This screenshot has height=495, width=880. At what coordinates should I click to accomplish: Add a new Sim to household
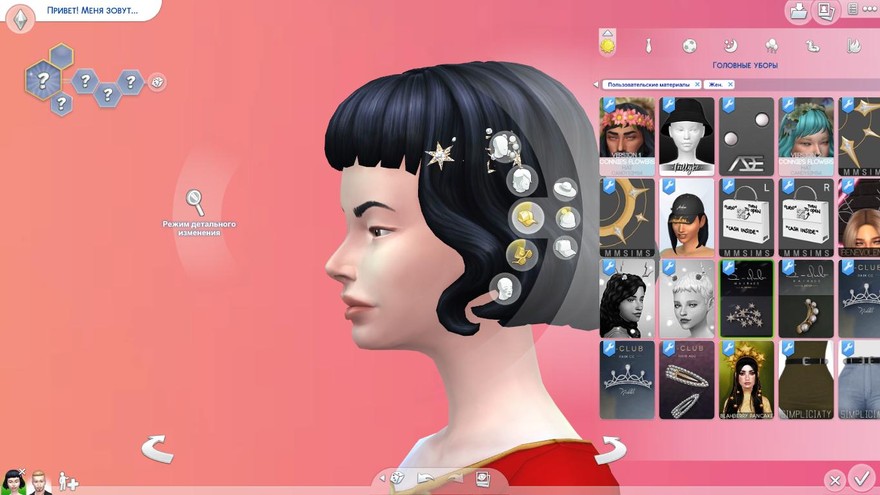[x=68, y=482]
